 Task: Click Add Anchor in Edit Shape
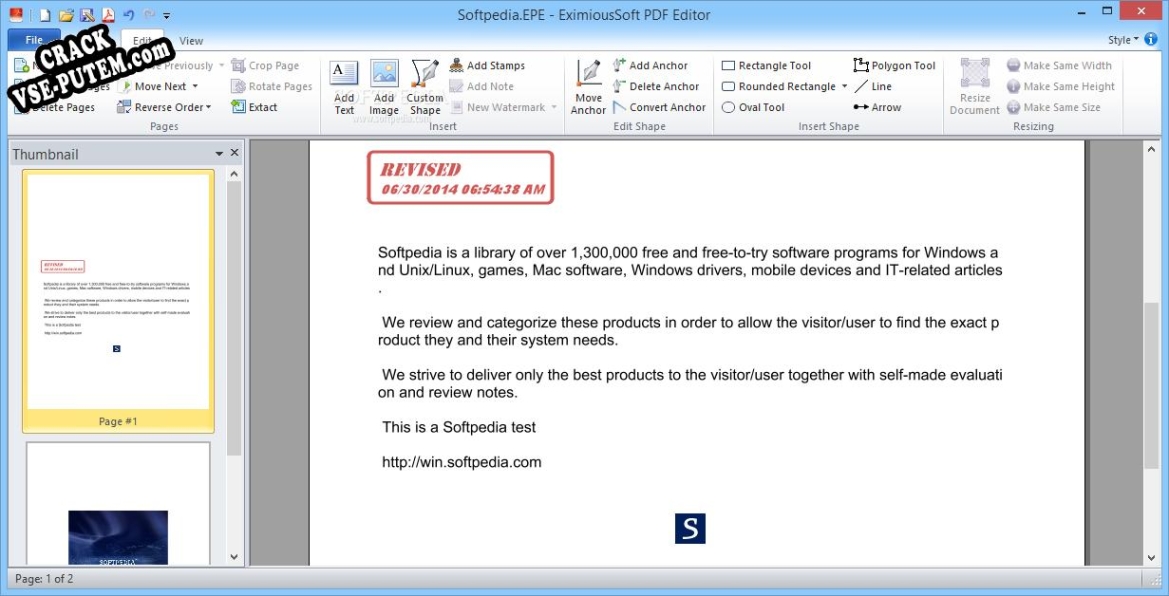pyautogui.click(x=650, y=66)
